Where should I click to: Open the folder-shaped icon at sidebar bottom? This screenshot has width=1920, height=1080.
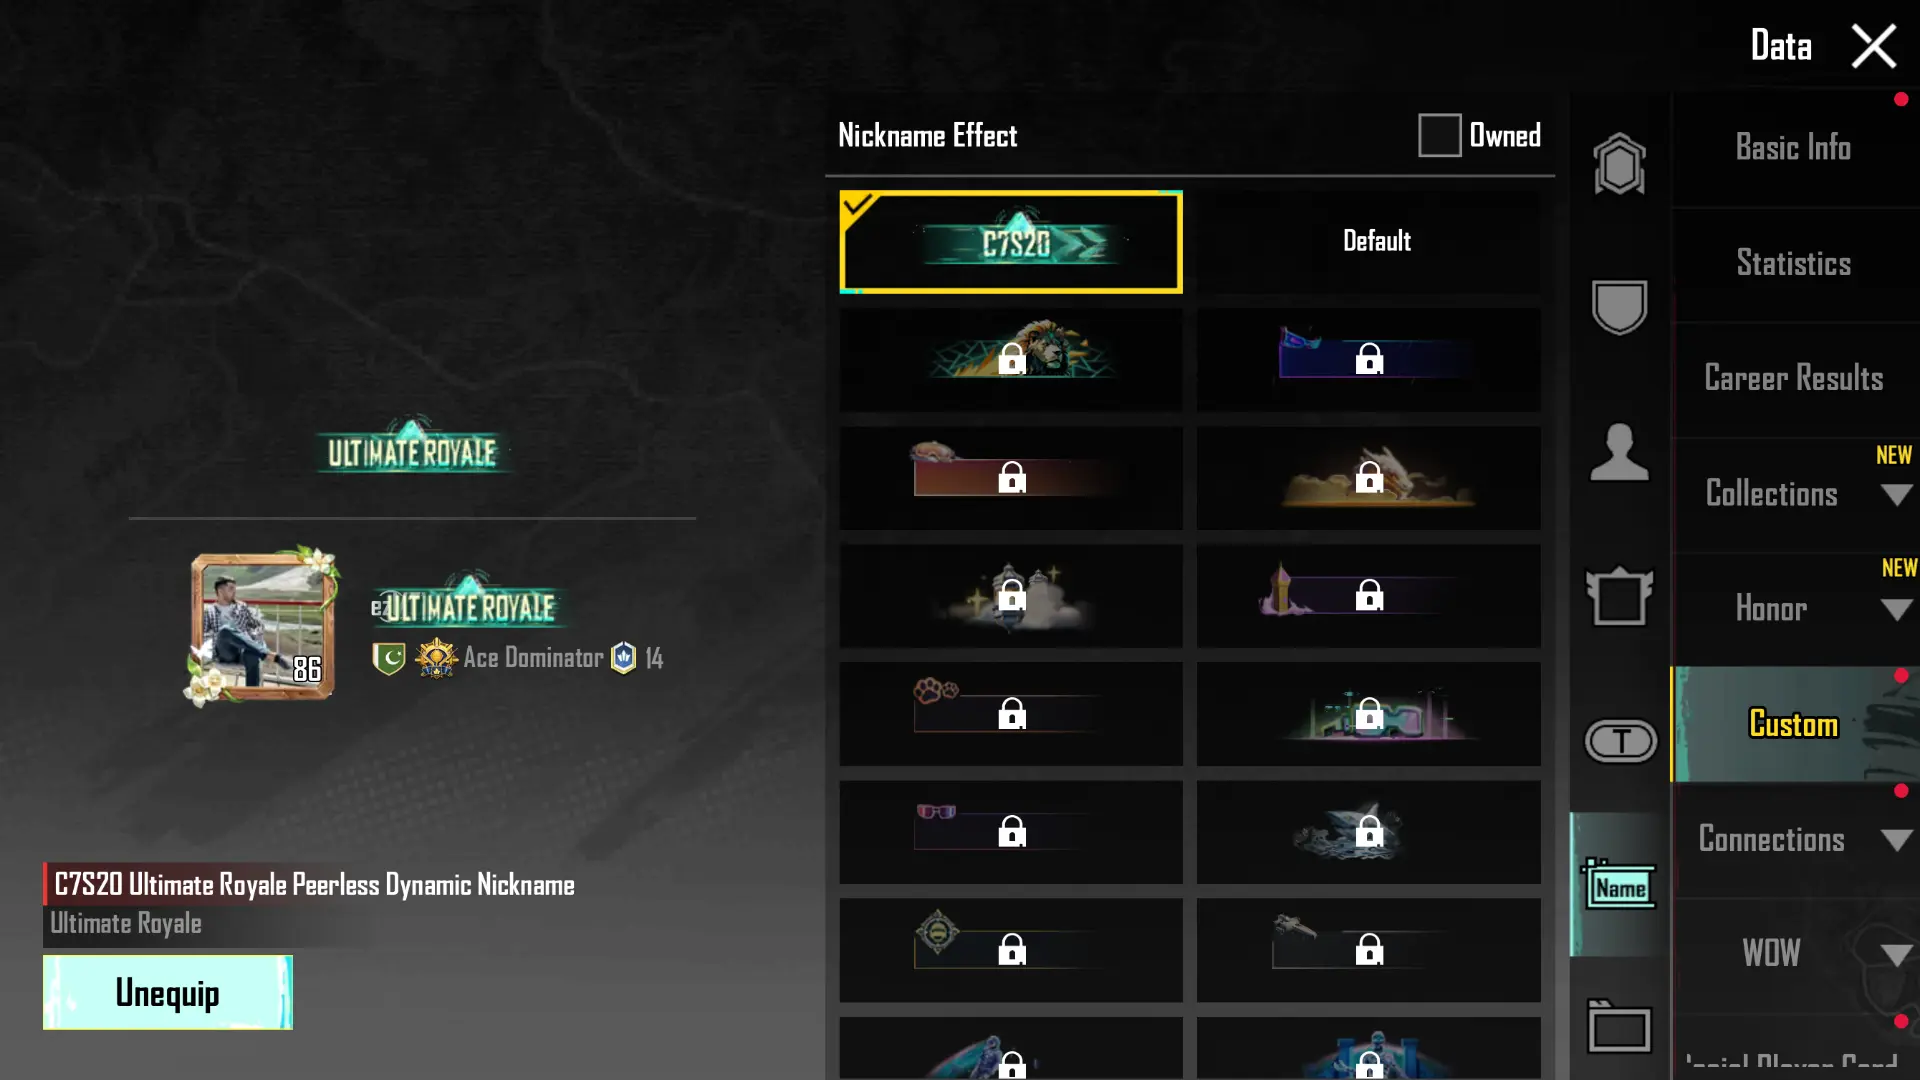[1619, 1026]
